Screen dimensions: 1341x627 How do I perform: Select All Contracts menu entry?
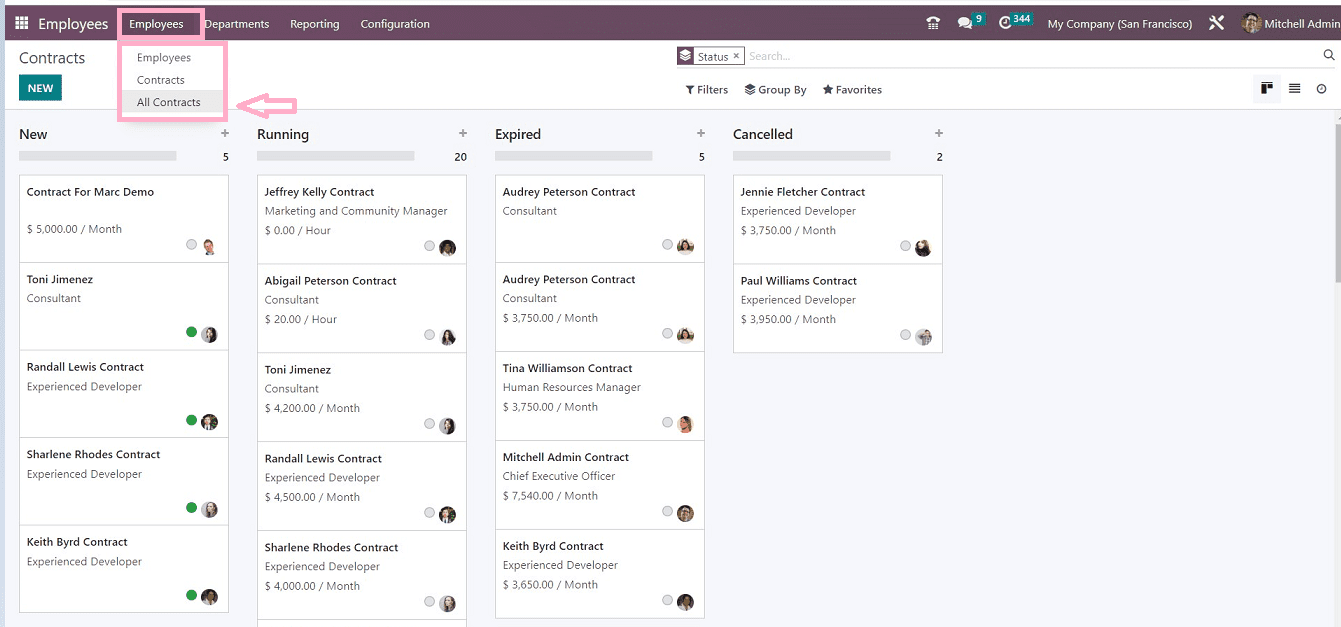click(168, 102)
